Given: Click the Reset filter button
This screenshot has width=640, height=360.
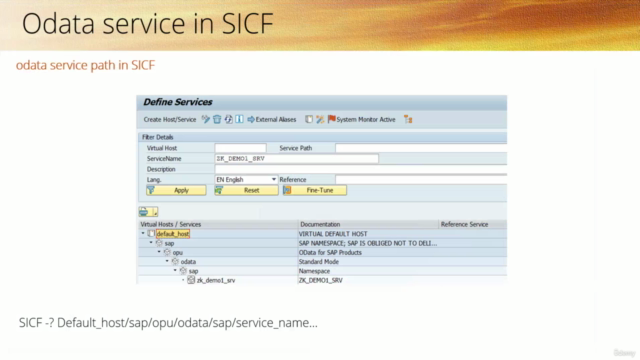Looking at the screenshot, I should (x=247, y=190).
